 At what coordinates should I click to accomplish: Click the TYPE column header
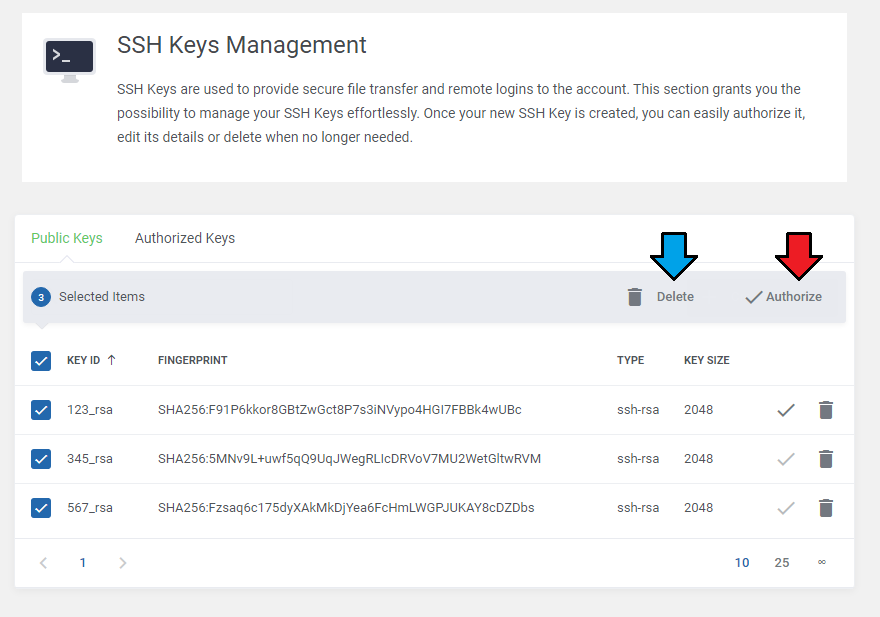point(630,360)
